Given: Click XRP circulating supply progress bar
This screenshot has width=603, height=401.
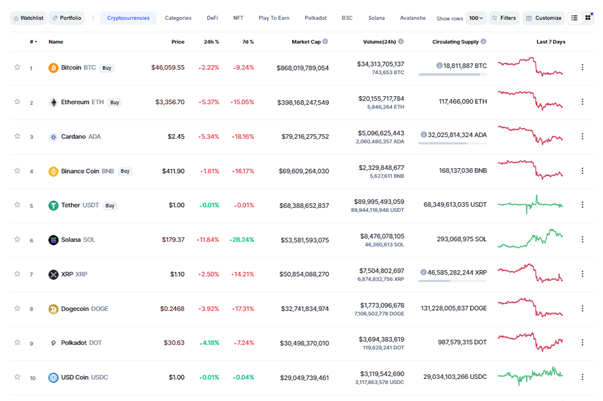Looking at the screenshot, I should pos(453,281).
